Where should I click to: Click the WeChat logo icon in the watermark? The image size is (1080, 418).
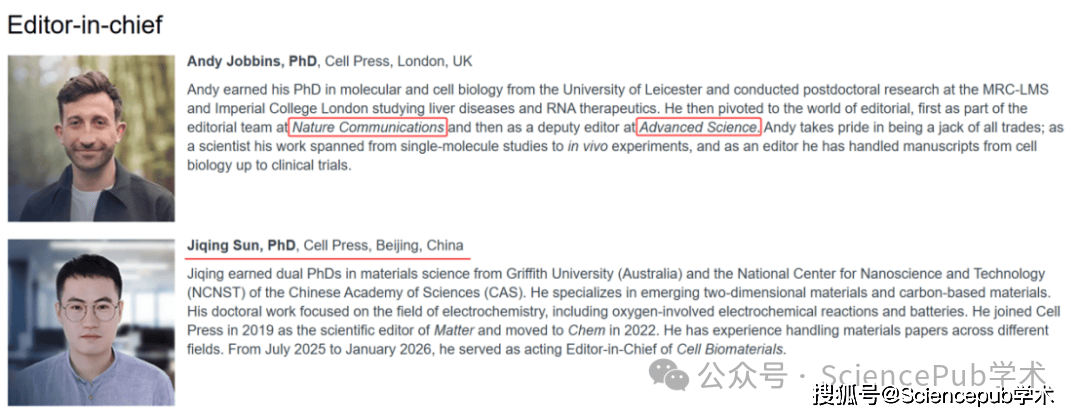669,376
